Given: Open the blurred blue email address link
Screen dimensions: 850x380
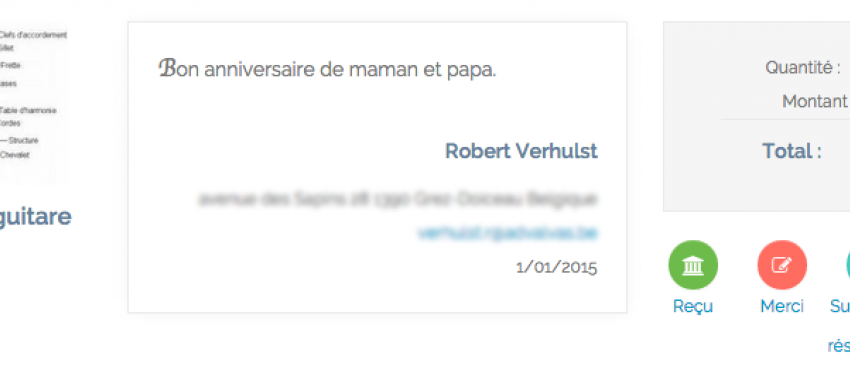Looking at the screenshot, I should pyautogui.click(x=507, y=233).
